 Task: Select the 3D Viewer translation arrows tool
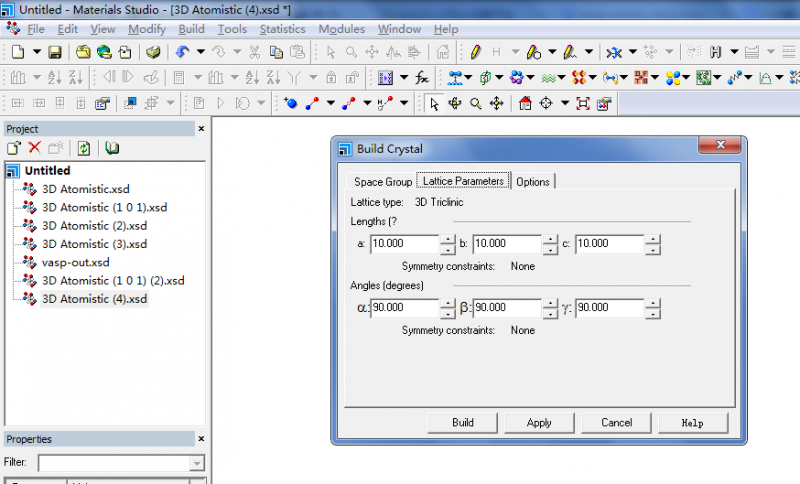(x=496, y=104)
